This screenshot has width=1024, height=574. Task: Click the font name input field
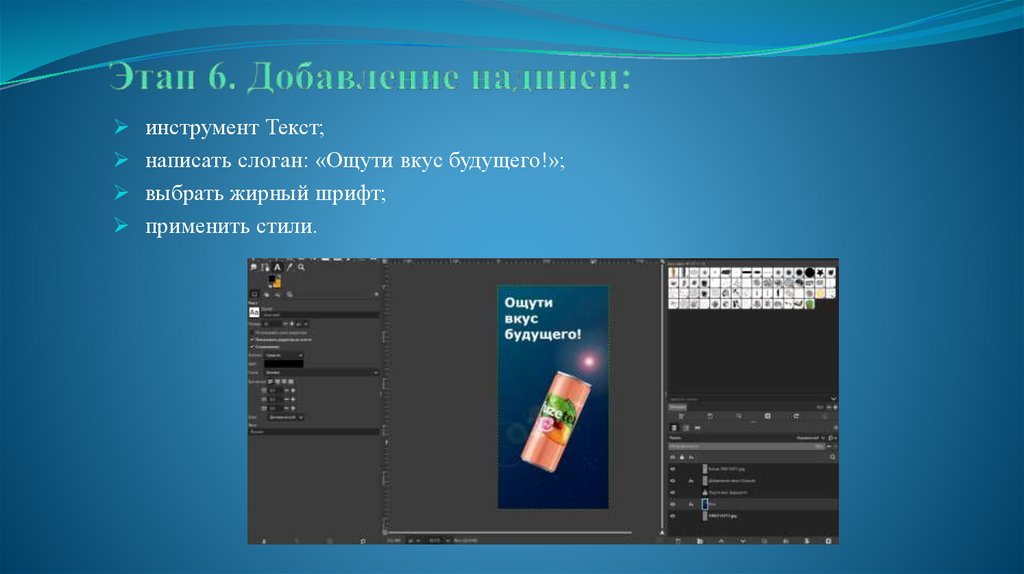pyautogui.click(x=321, y=314)
